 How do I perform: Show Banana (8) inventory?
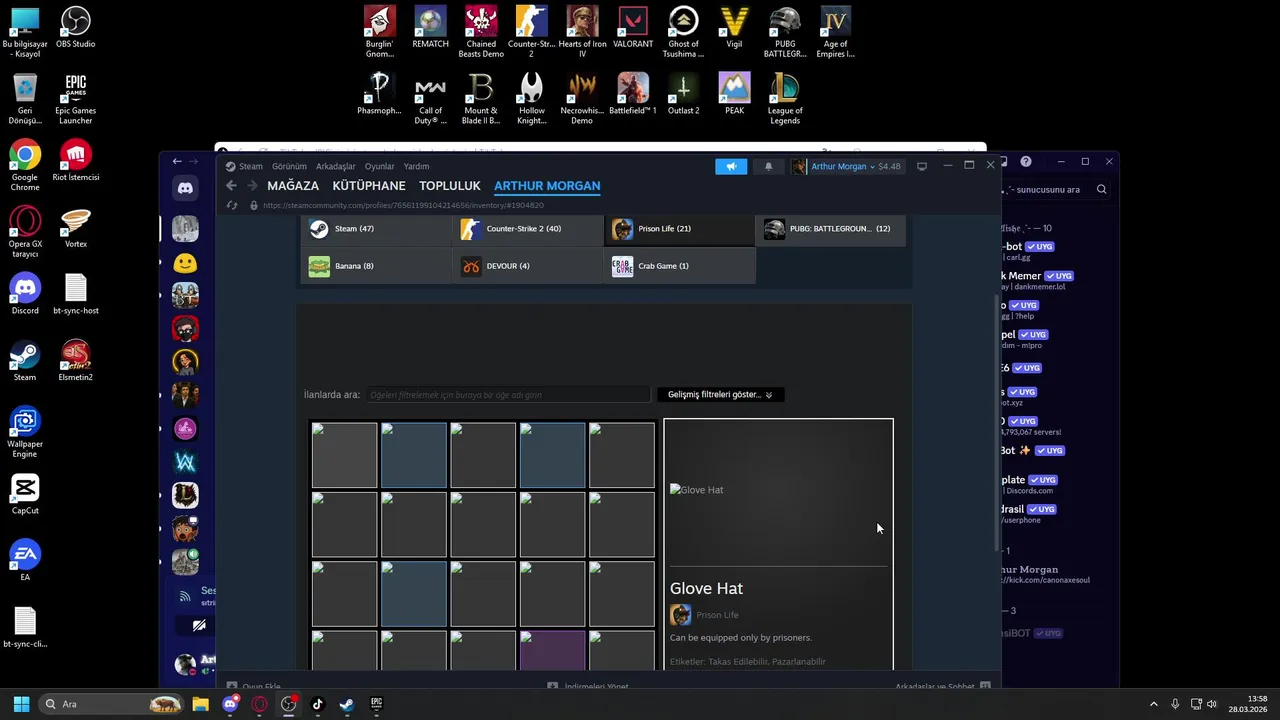[378, 266]
